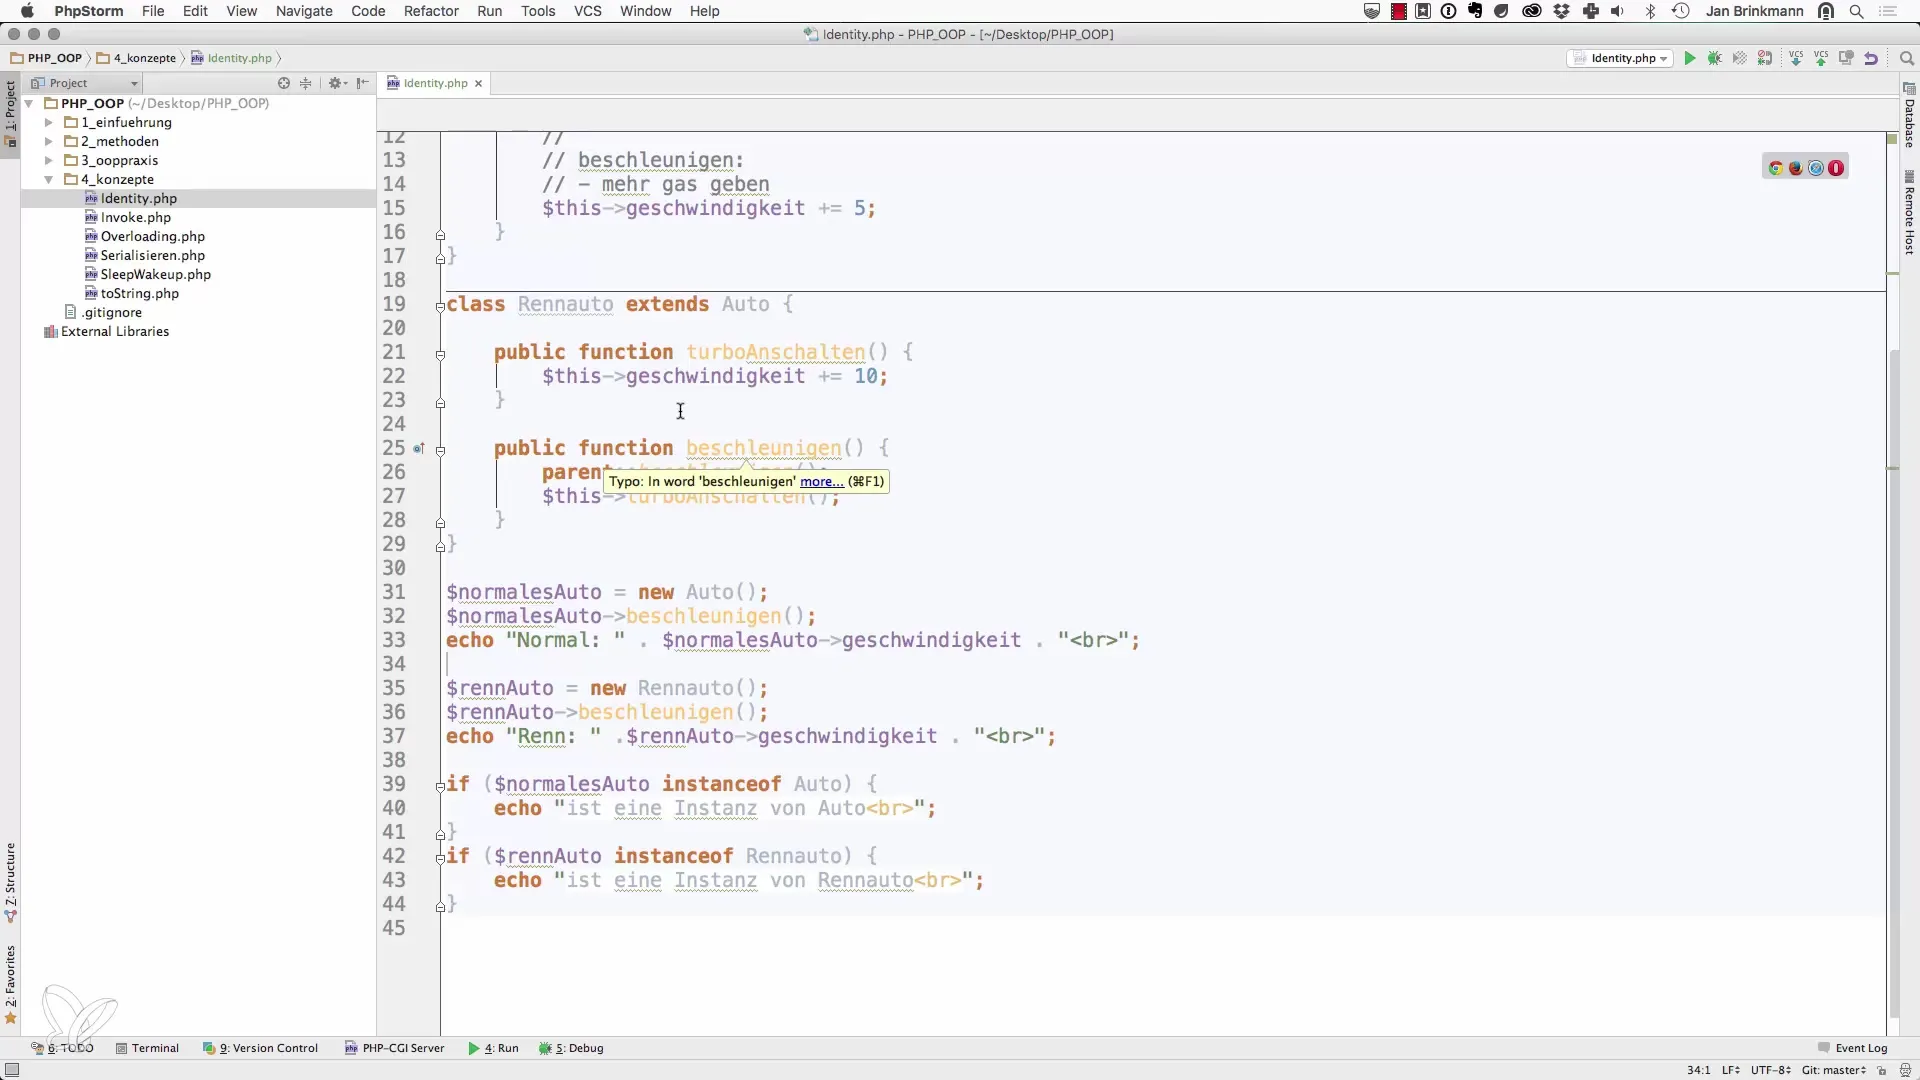Open Dropbox menu bar icon
1920x1080 pixels.
coord(1562,11)
